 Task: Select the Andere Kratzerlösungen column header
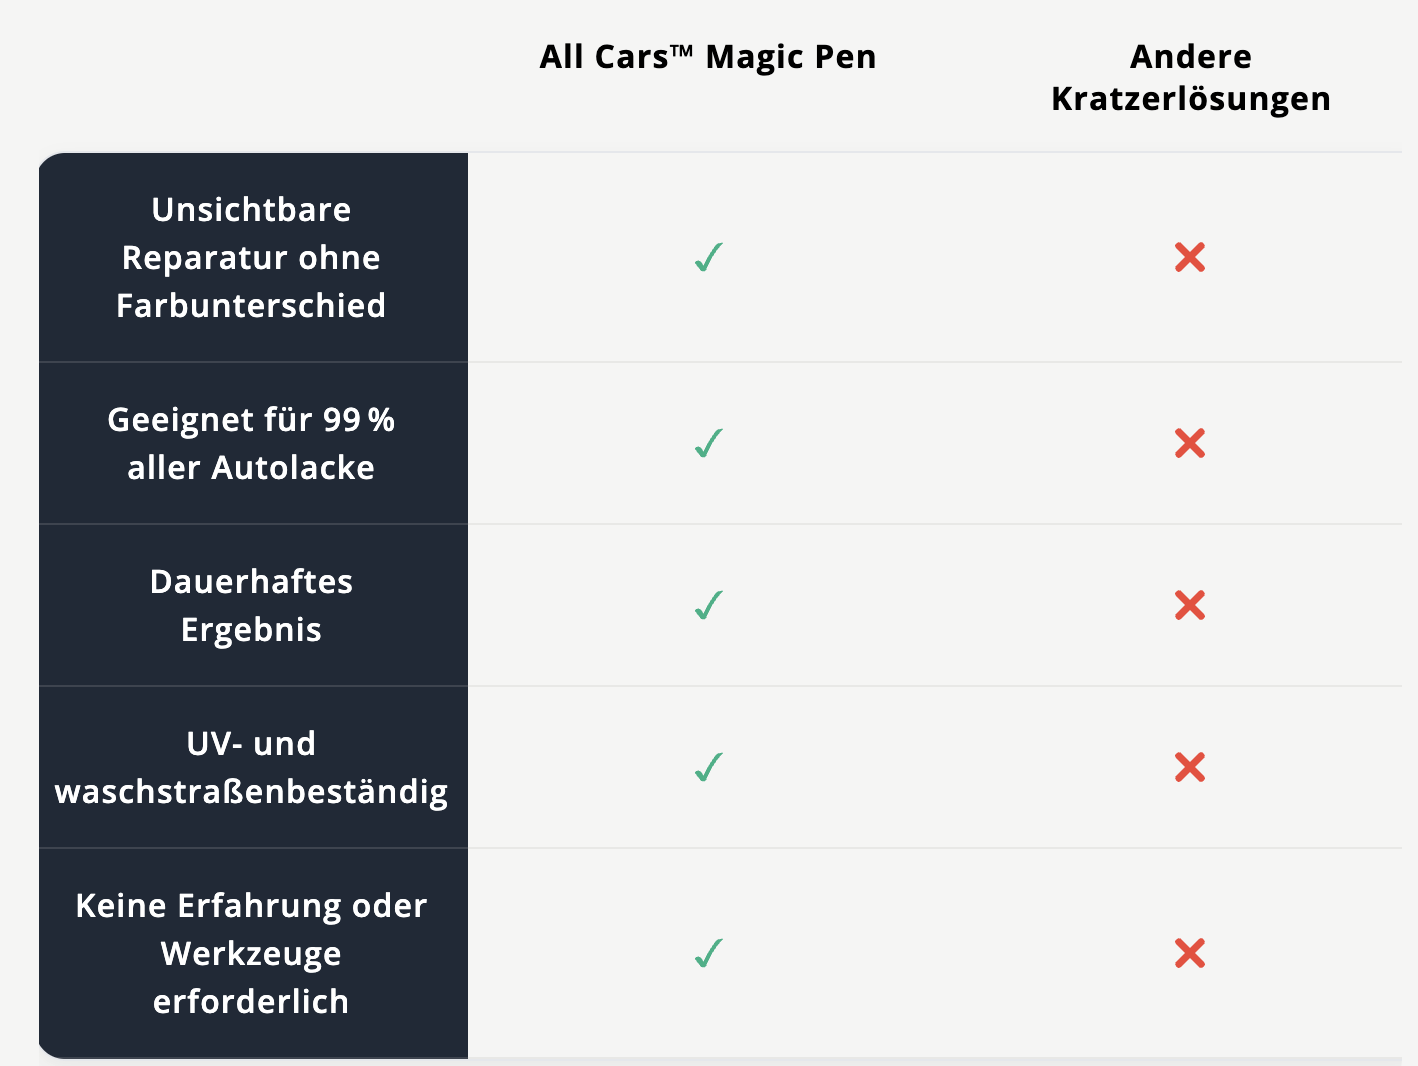[x=1191, y=78]
